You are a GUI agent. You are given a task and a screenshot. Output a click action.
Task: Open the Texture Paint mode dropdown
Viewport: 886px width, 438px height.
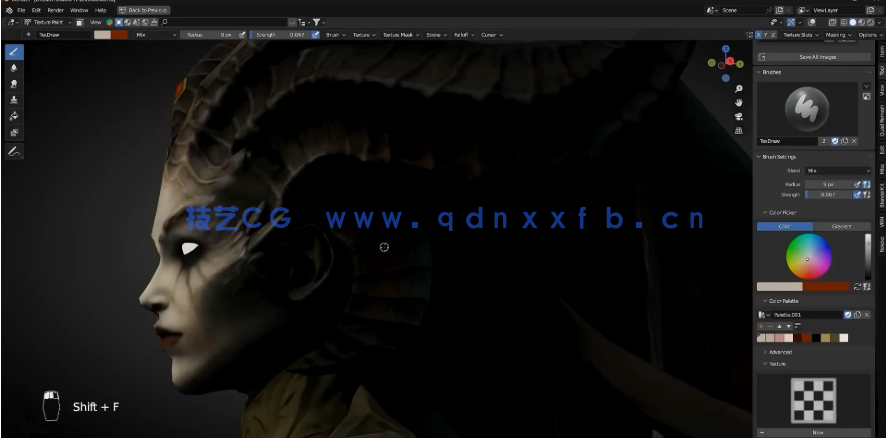coord(48,23)
